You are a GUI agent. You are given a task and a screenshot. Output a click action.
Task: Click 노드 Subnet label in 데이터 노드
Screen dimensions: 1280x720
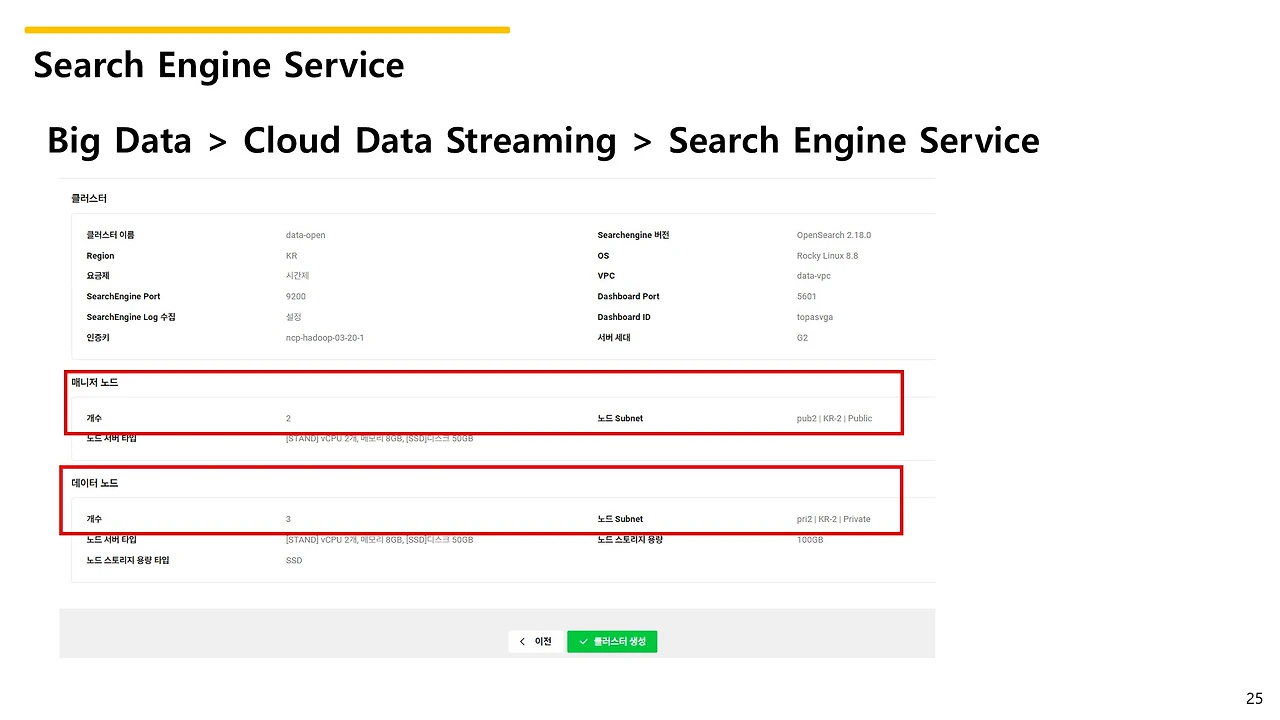point(620,519)
